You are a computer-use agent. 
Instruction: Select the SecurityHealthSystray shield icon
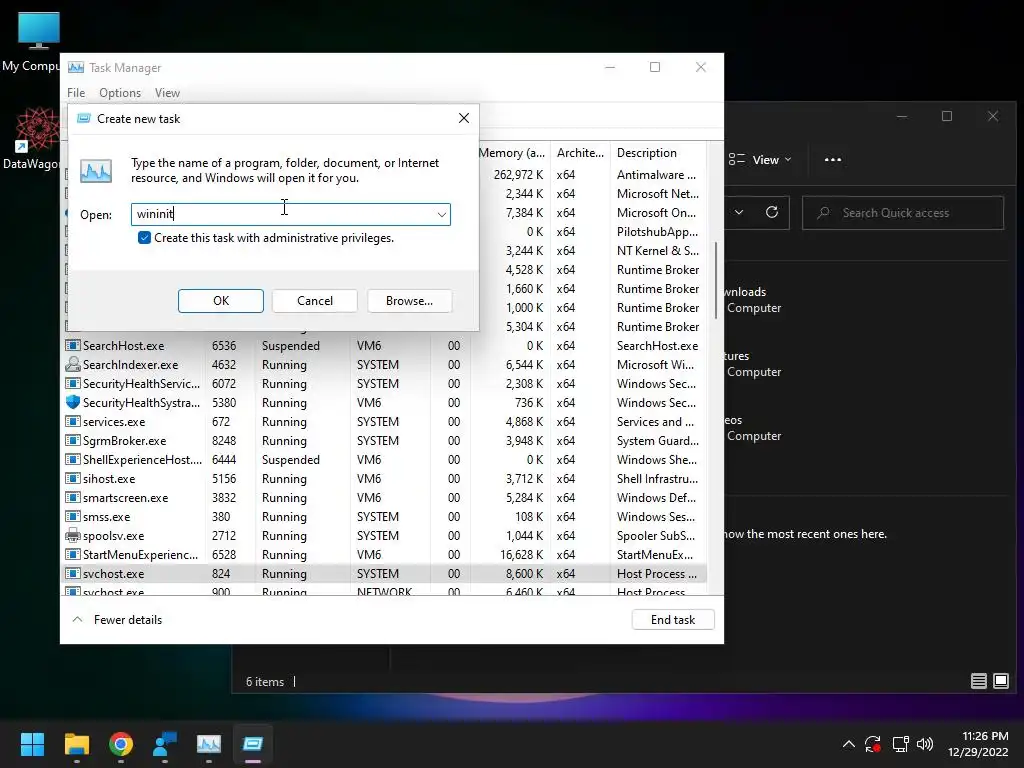(x=72, y=402)
